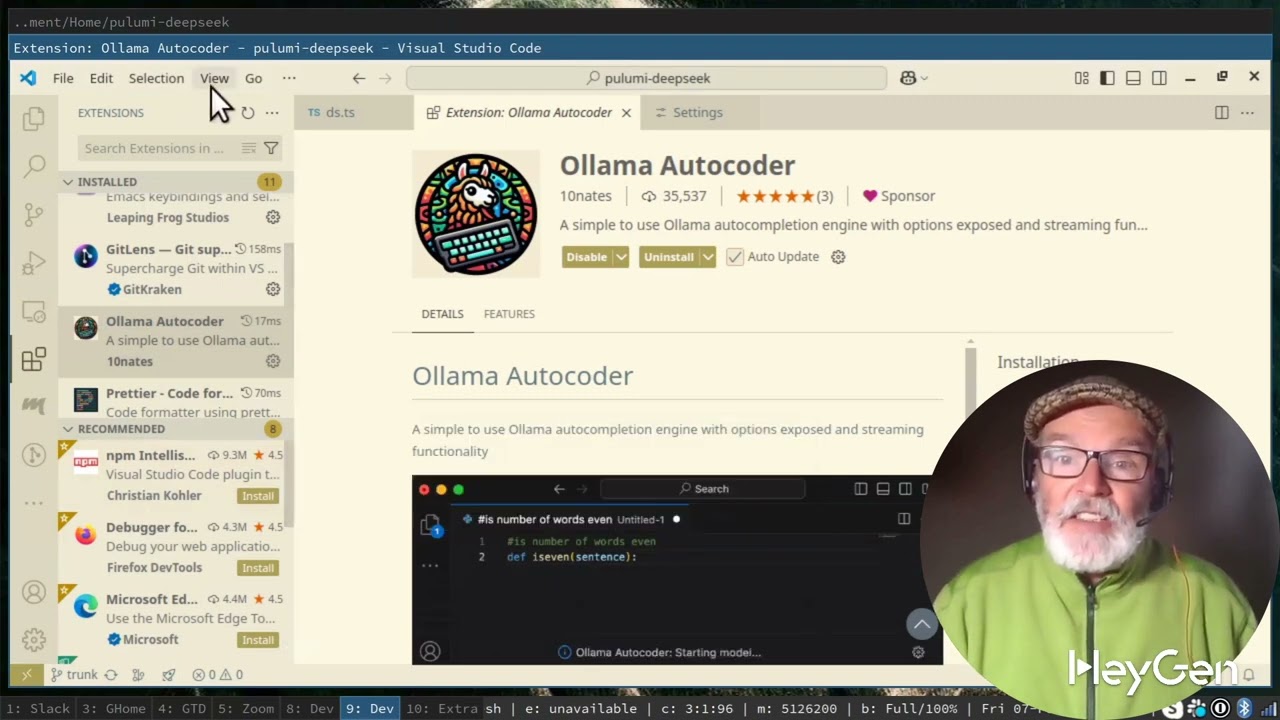Viewport: 1280px width, 720px height.
Task: Switch to the FEATURES tab
Action: tap(509, 314)
